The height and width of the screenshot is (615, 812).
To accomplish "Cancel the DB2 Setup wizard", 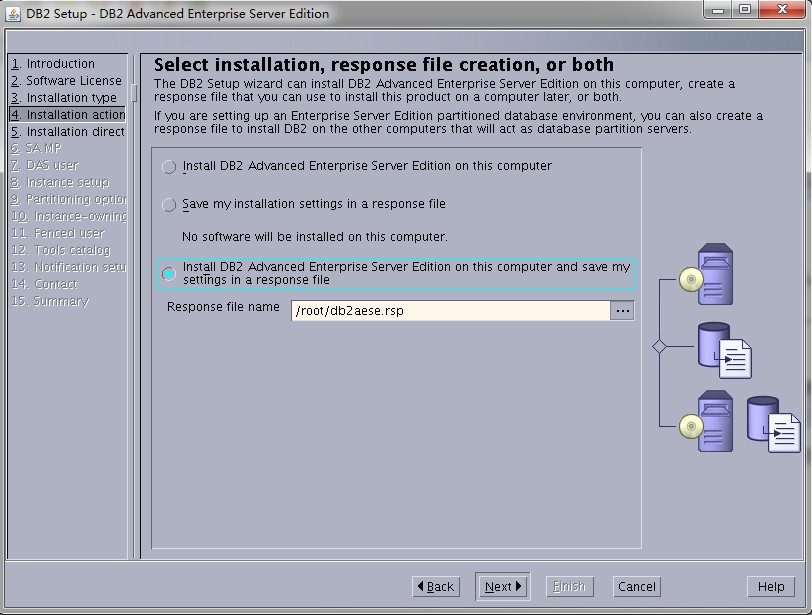I will pyautogui.click(x=636, y=587).
